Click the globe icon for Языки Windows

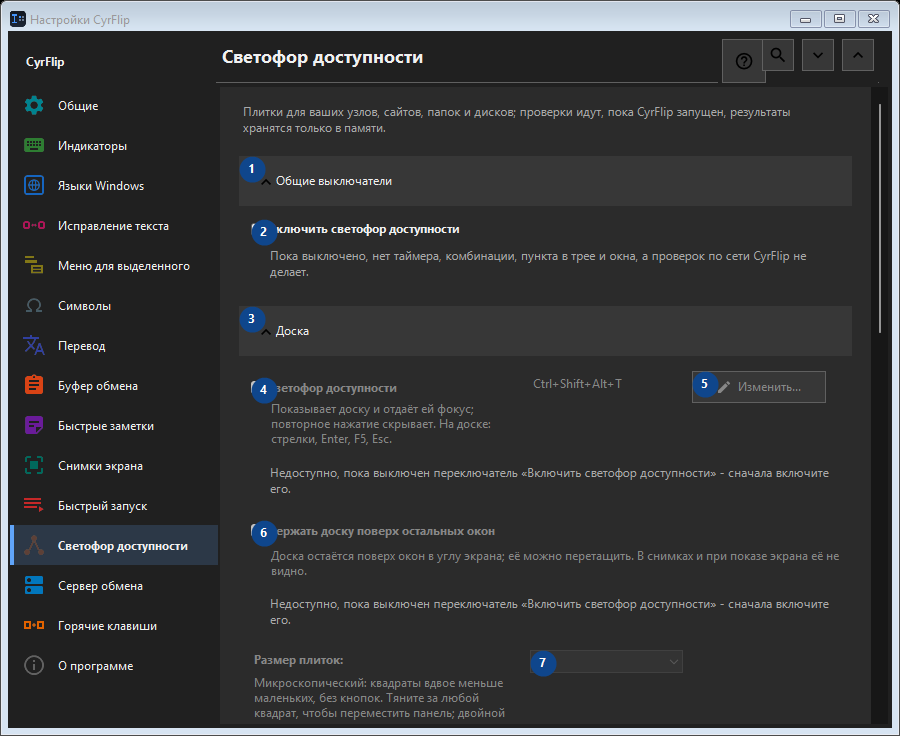click(x=34, y=185)
